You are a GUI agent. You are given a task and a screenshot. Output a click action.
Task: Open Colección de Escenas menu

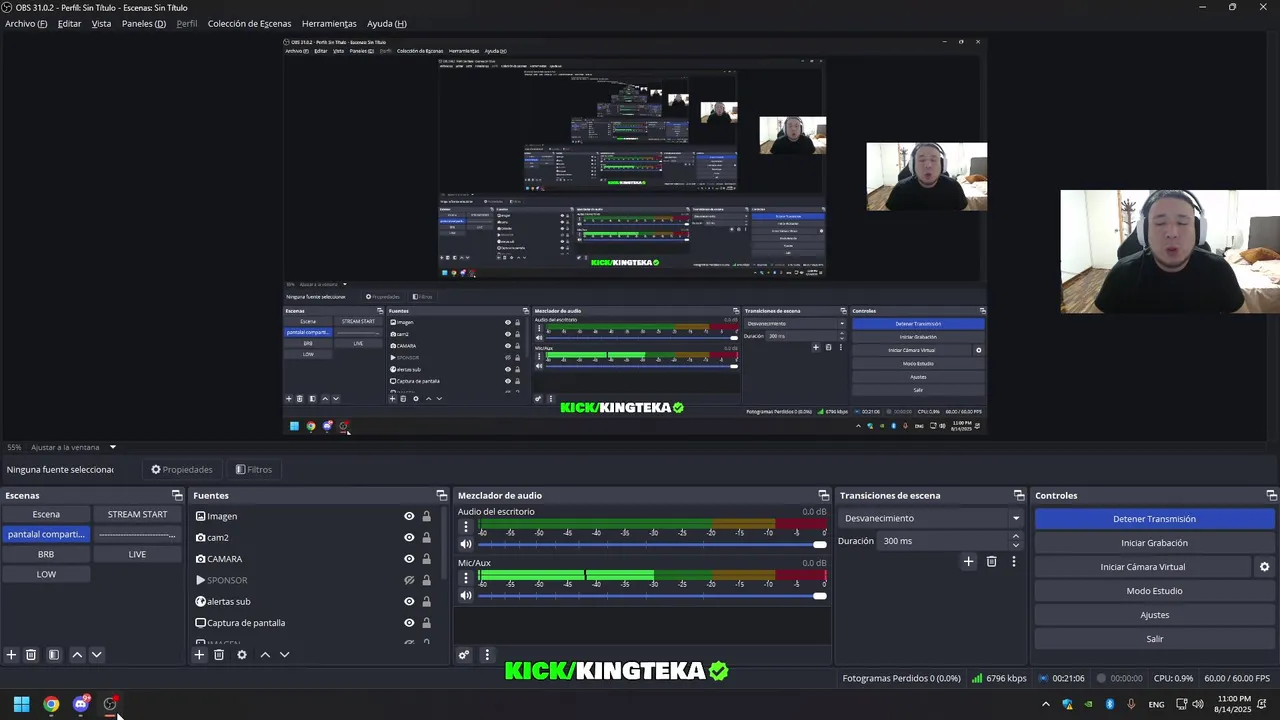(249, 24)
